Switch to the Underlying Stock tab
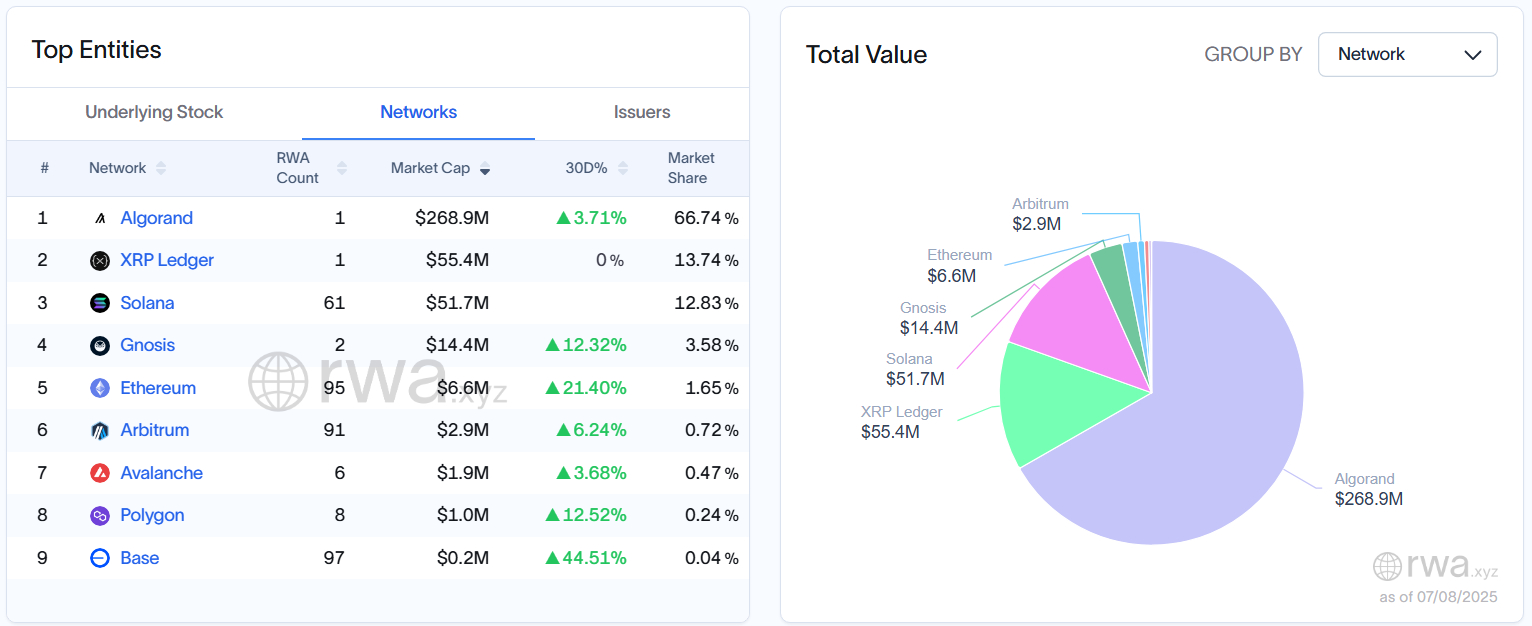 coord(154,112)
